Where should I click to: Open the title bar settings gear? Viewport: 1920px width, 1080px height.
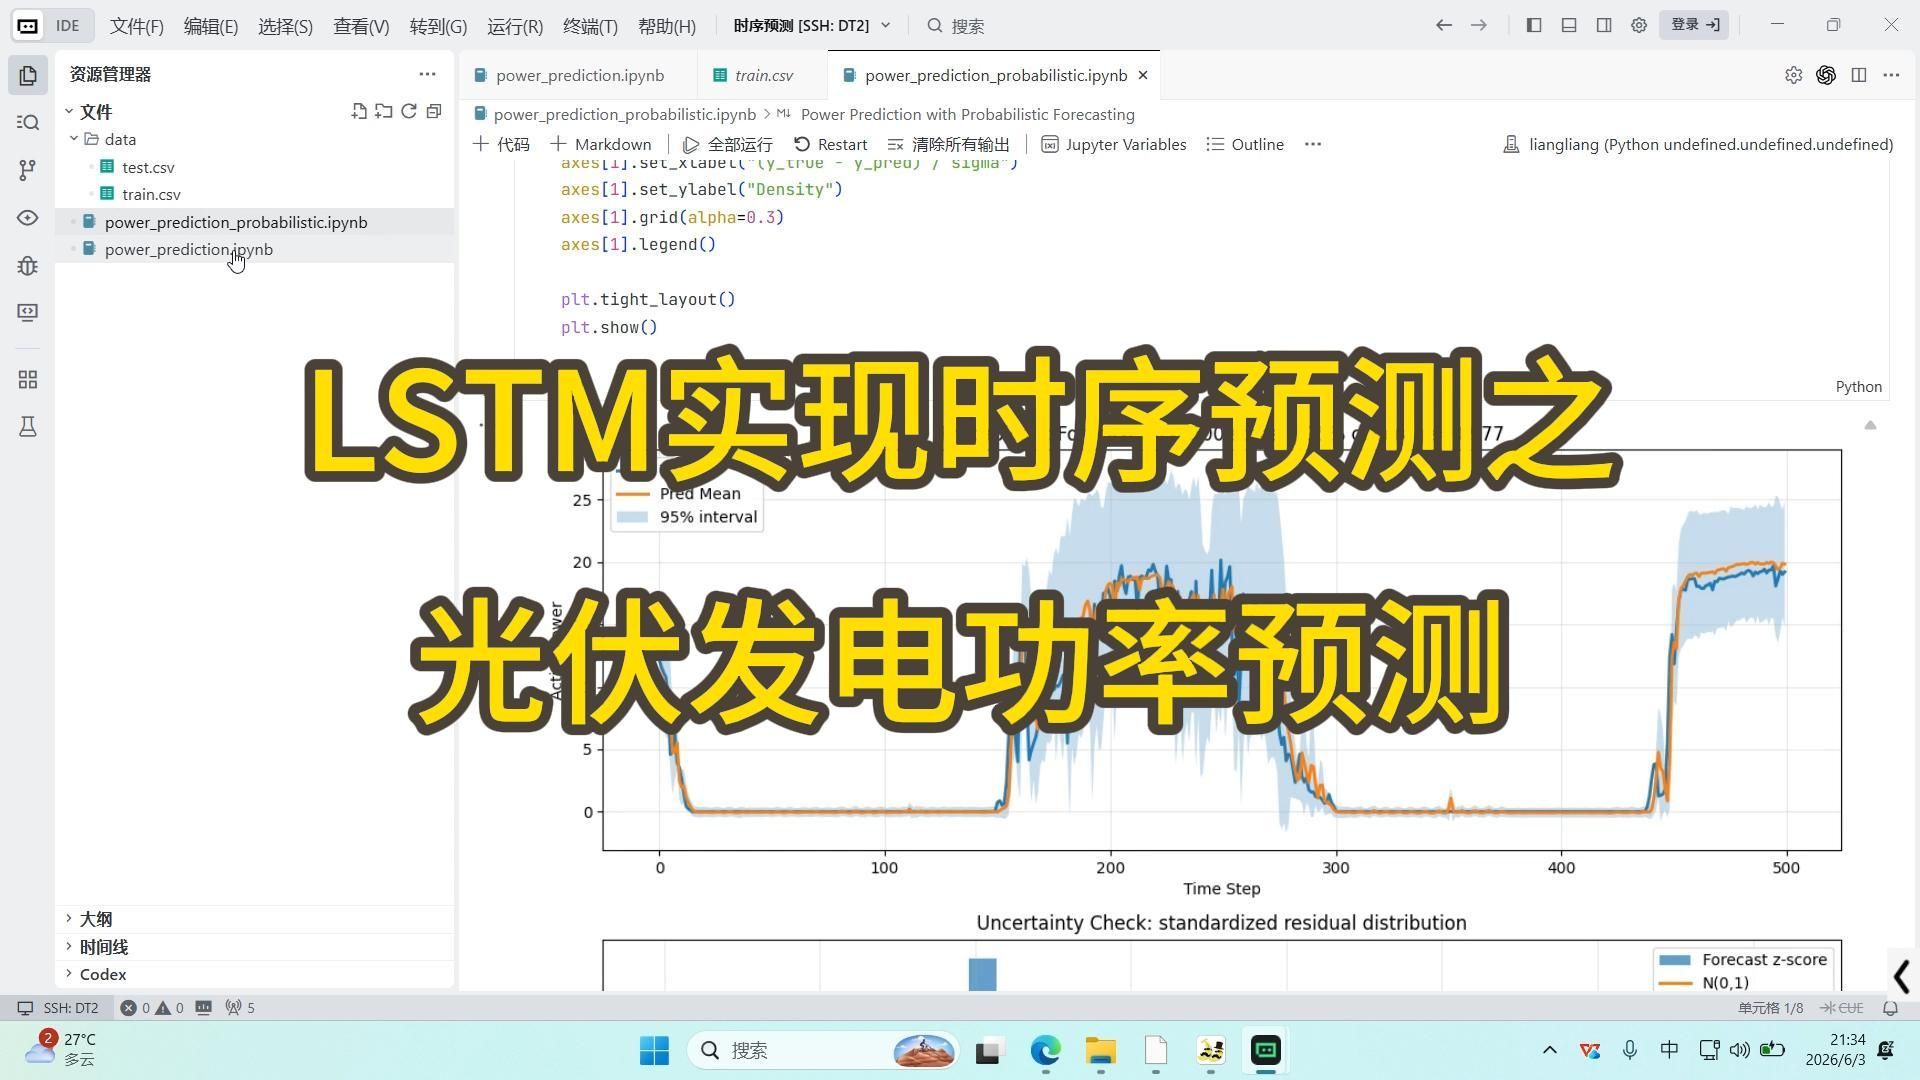(x=1639, y=25)
